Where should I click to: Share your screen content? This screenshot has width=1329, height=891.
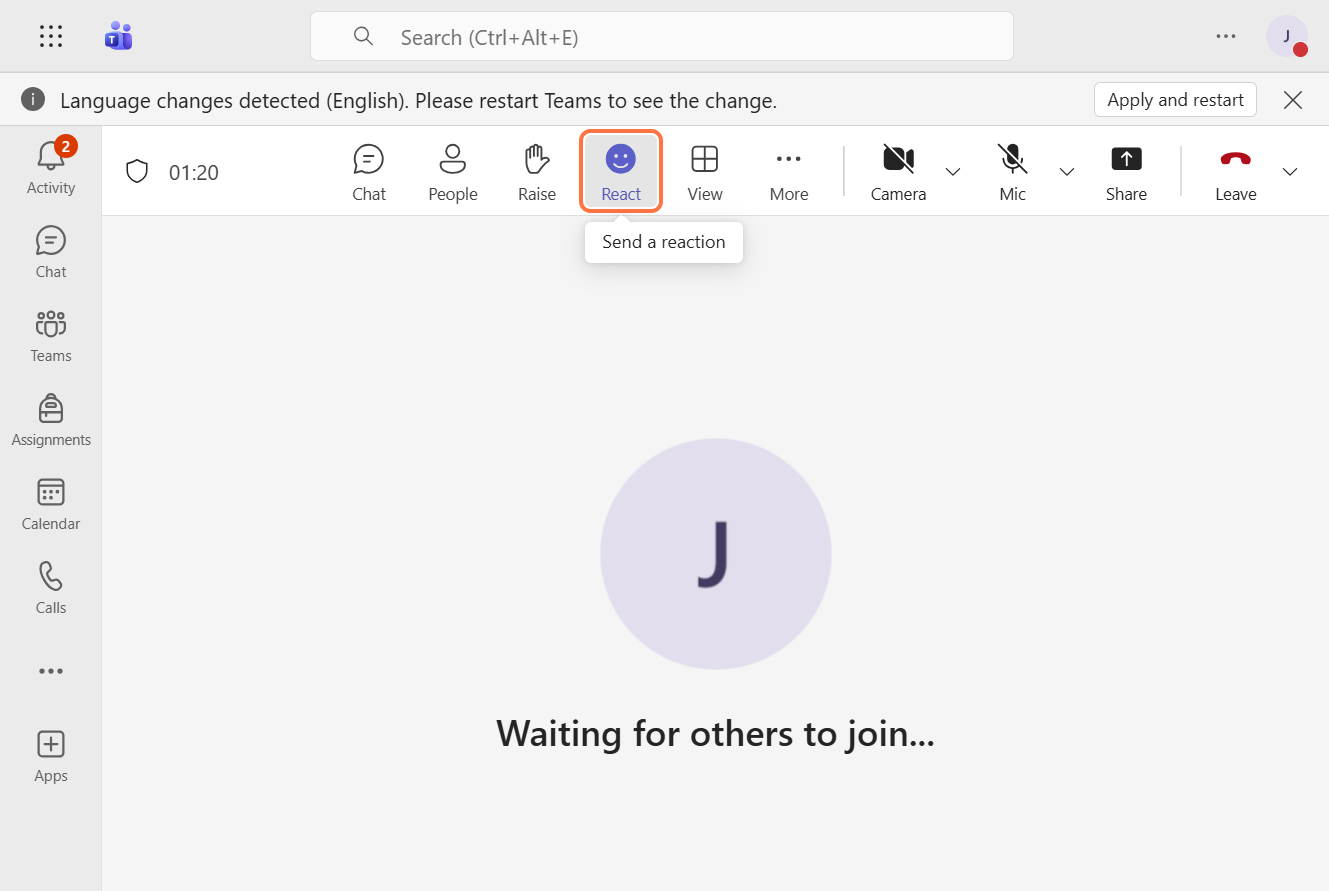tap(1125, 172)
